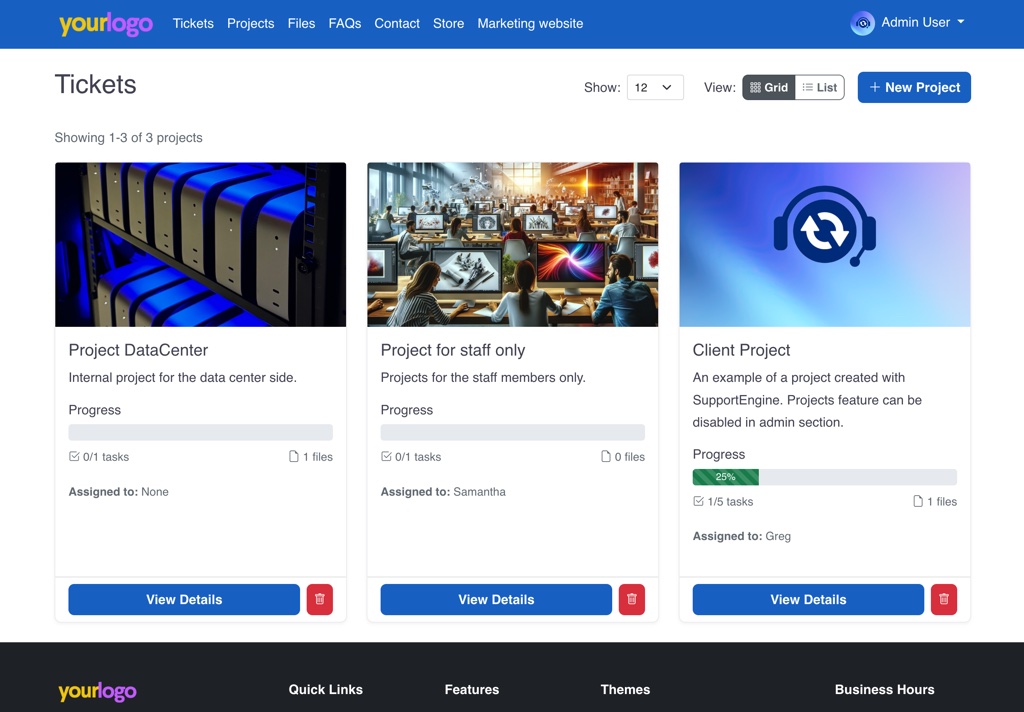Delete the Project DataCenter using trash icon
The image size is (1024, 712).
pyautogui.click(x=320, y=599)
